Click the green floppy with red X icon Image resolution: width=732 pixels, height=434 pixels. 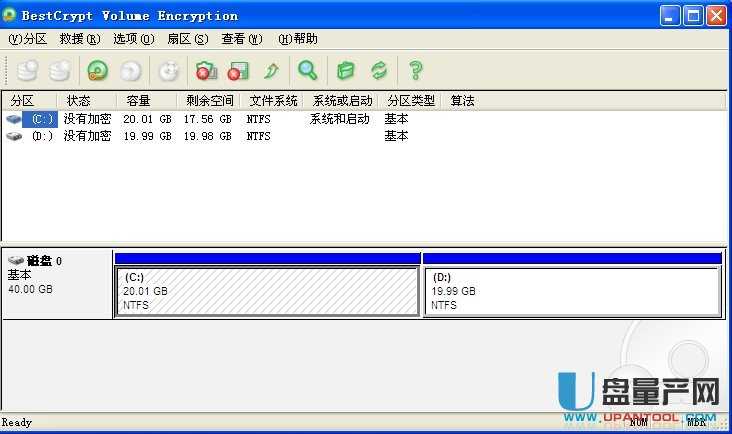tap(239, 71)
